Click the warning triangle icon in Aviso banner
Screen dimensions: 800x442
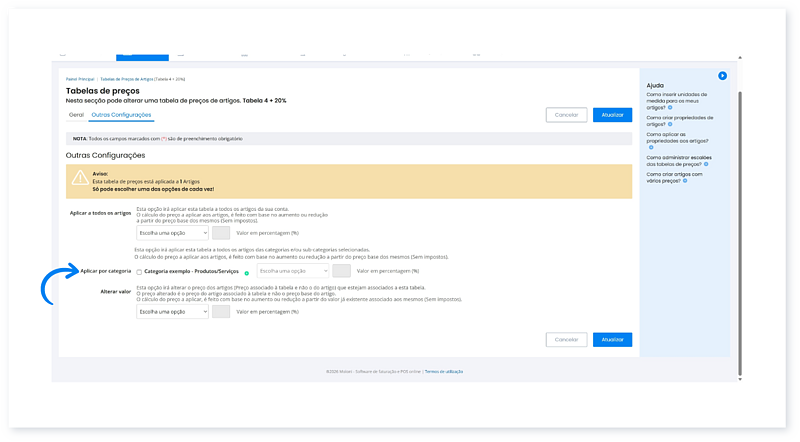pyautogui.click(x=78, y=176)
